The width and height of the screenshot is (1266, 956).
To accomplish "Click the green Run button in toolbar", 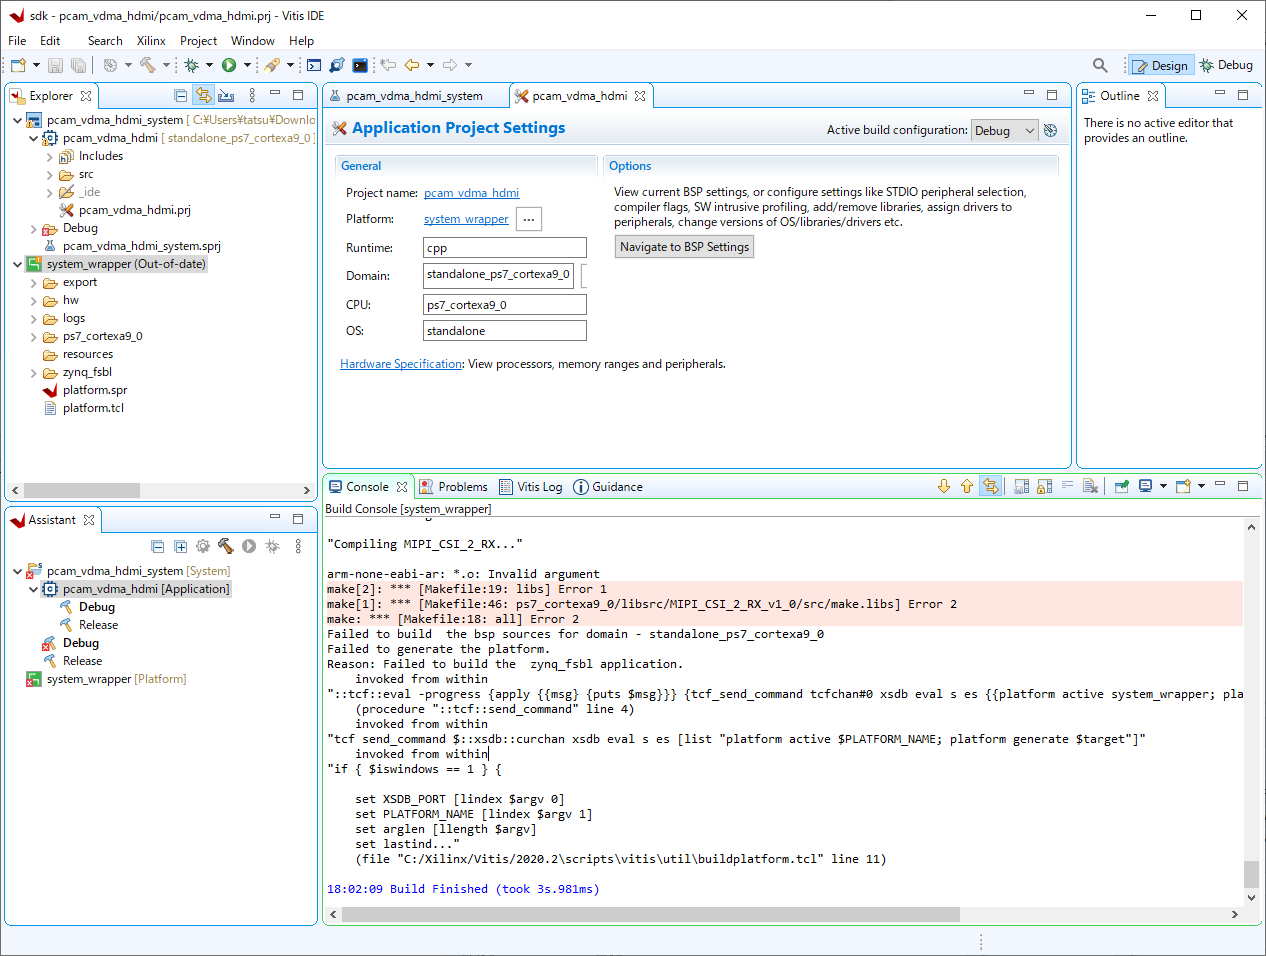I will pyautogui.click(x=229, y=65).
